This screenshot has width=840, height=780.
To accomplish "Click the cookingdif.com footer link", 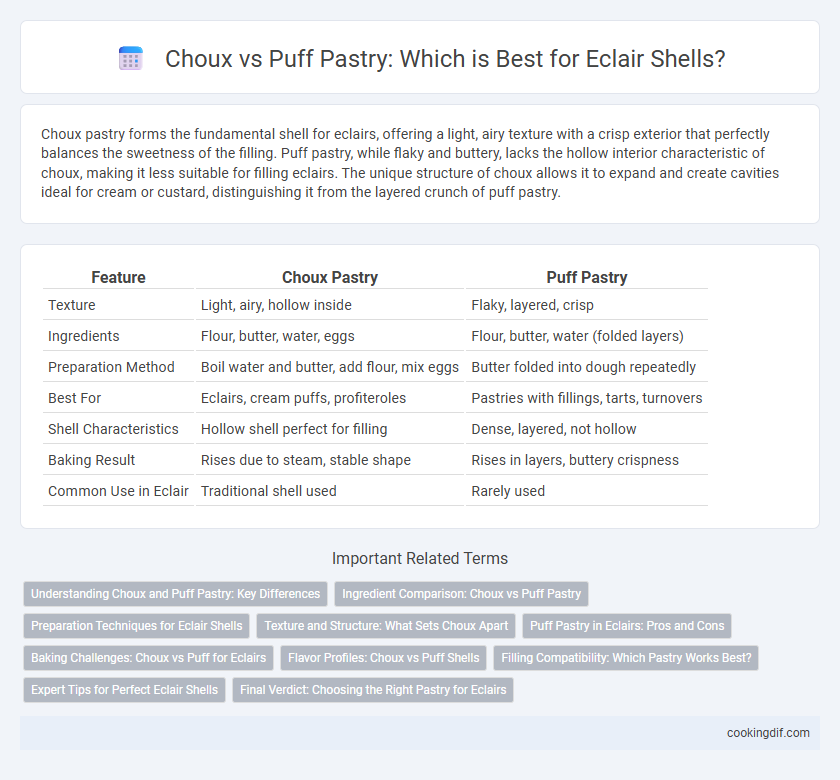I will tap(768, 733).
